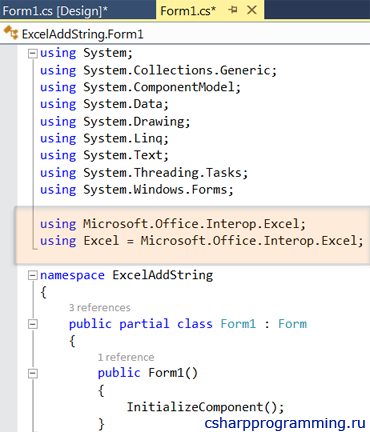370x432 pixels.
Task: Collapse the Form1 class block
Action: tap(33, 324)
